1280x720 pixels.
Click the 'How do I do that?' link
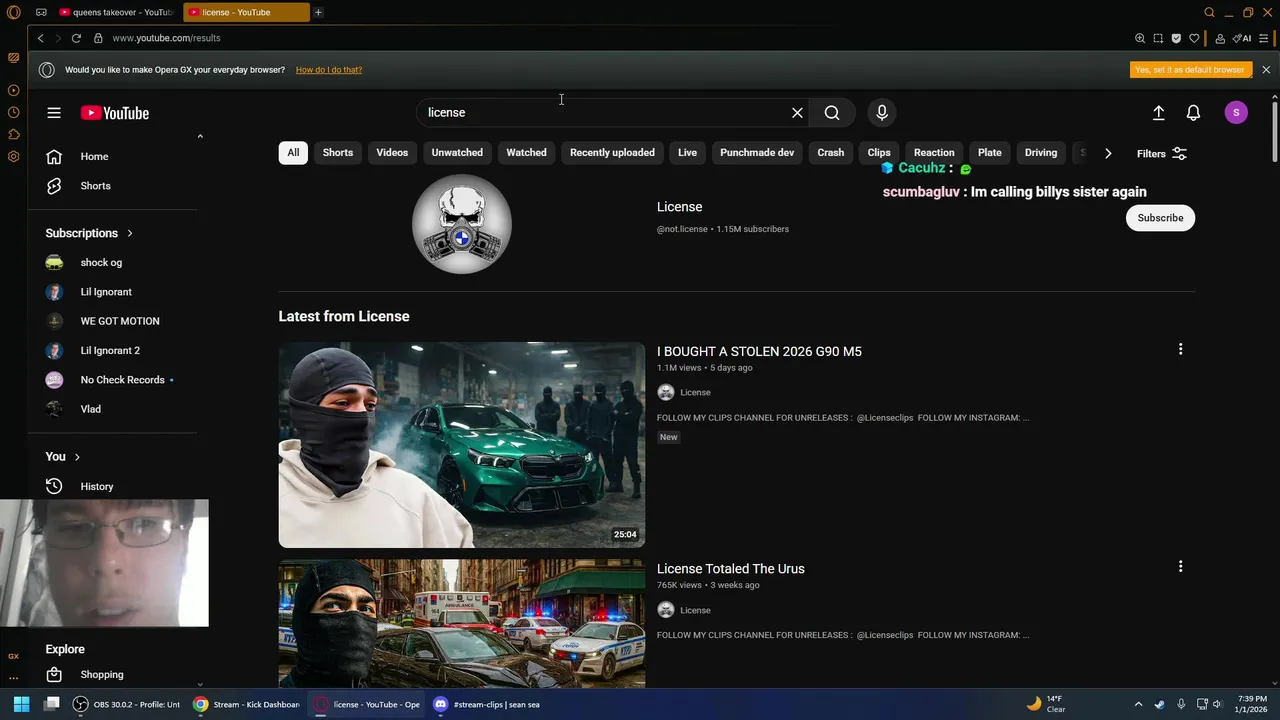click(x=329, y=70)
